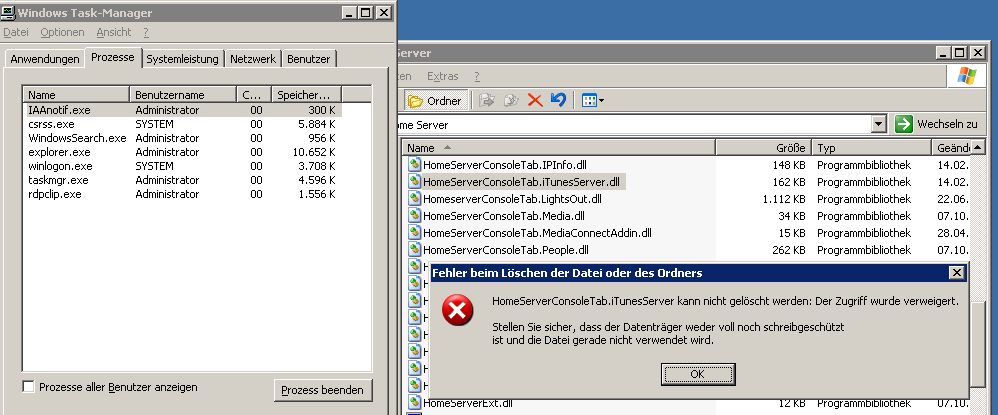Click the Wechseln zu go button

[x=936, y=124]
